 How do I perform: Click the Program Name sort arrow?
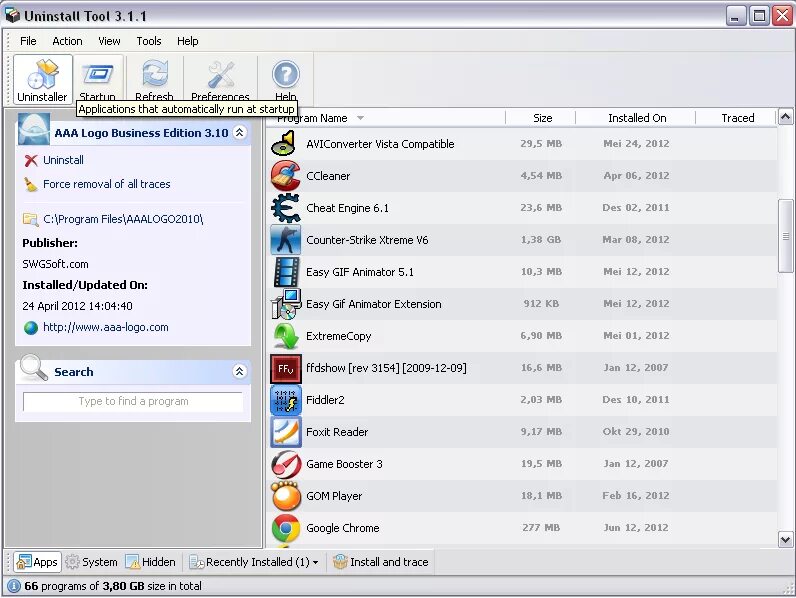[360, 118]
